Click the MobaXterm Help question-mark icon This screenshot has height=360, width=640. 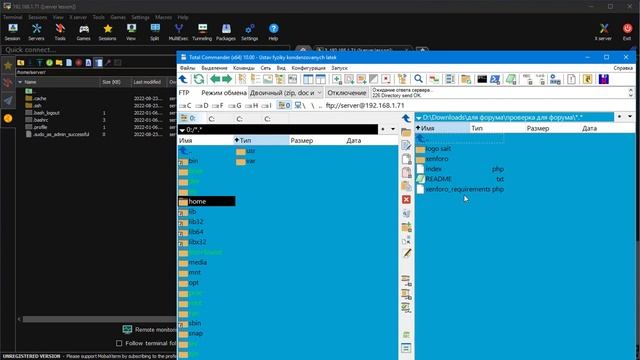[x=273, y=32]
